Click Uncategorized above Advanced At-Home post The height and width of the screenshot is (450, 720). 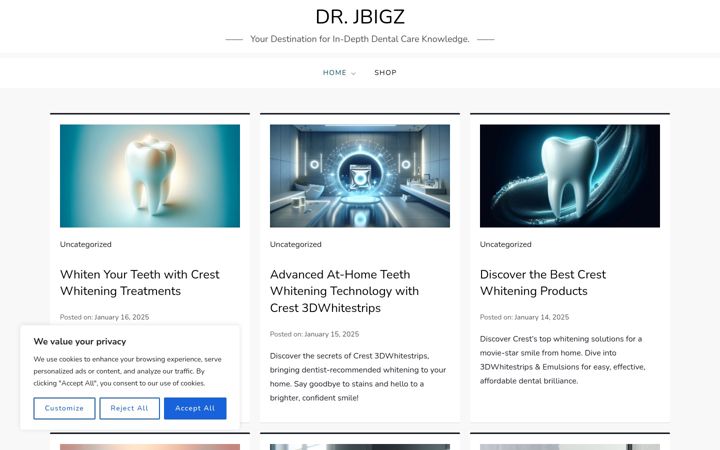[x=295, y=244]
